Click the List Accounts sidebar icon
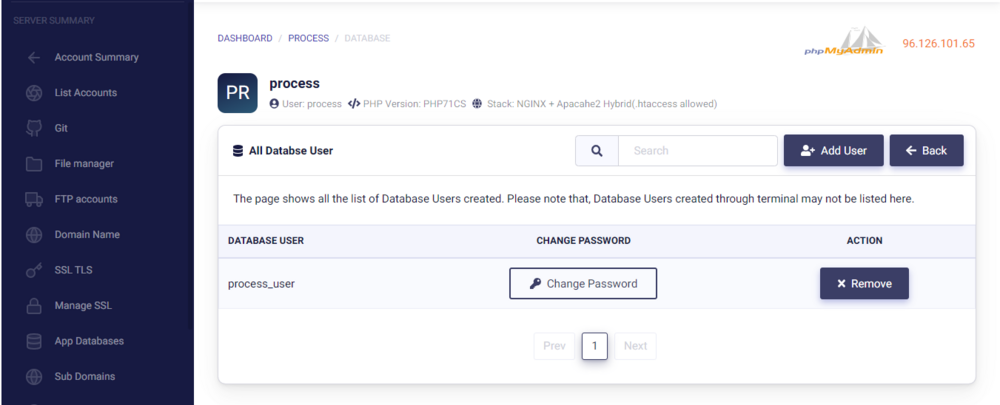Screen dimensions: 1000x405 [x=34, y=93]
